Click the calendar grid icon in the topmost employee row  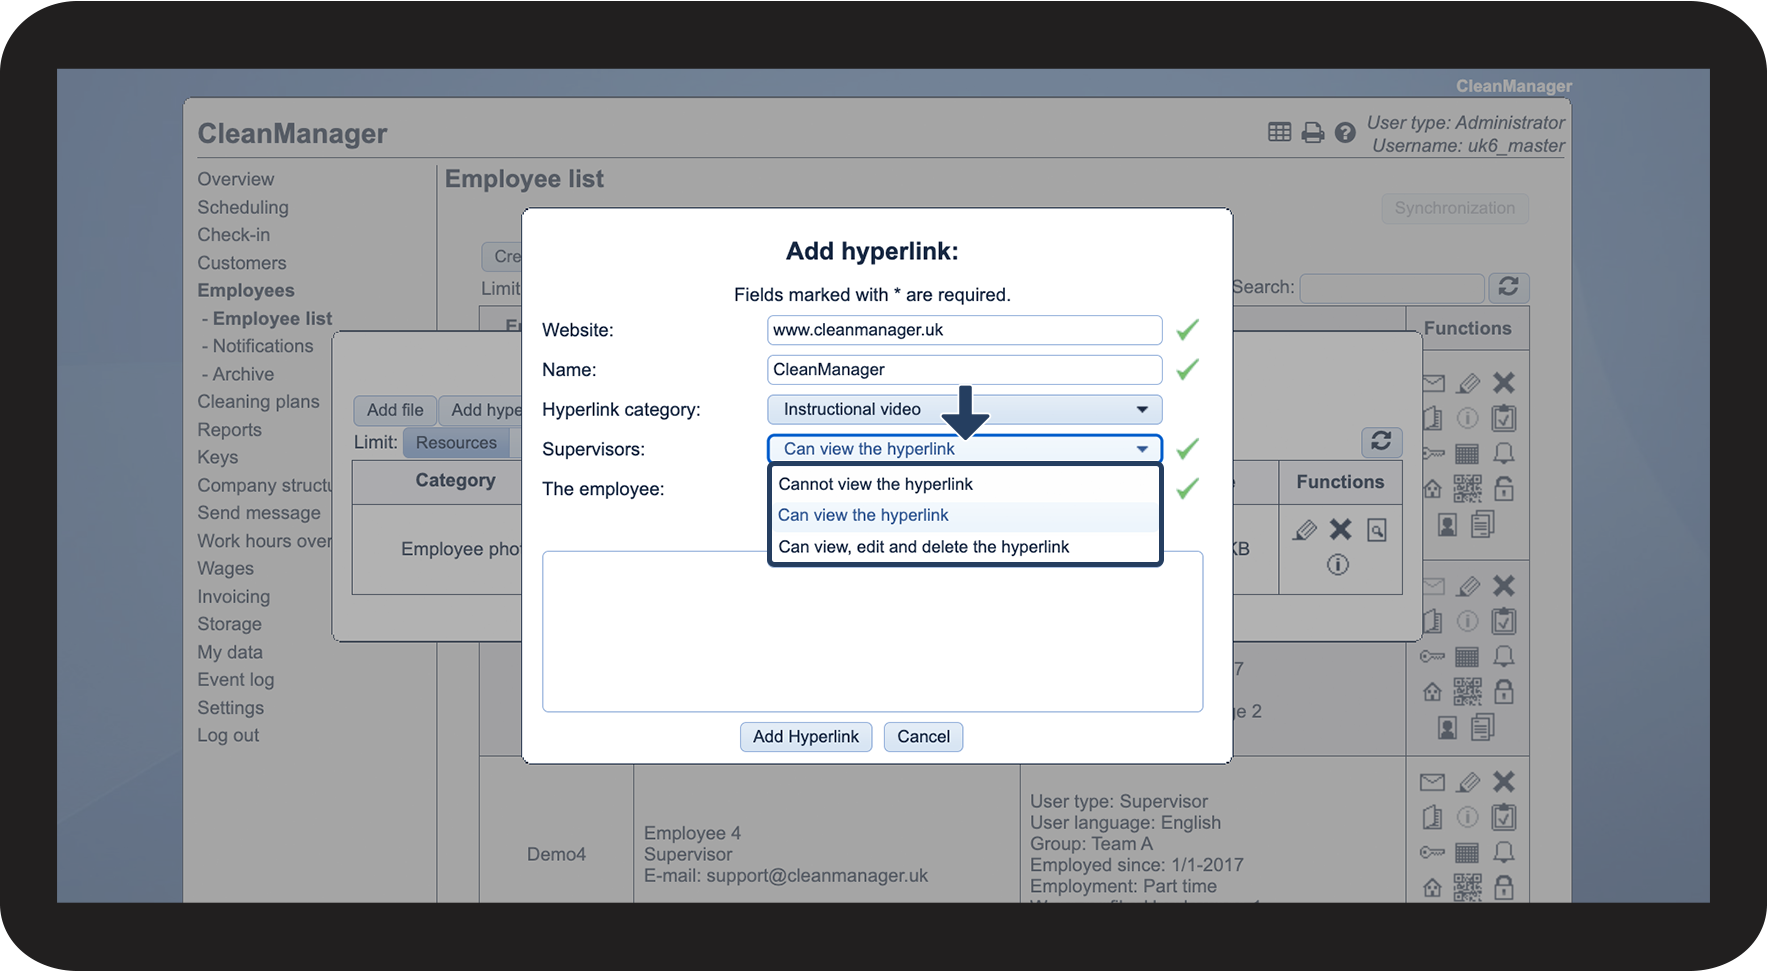(1467, 454)
